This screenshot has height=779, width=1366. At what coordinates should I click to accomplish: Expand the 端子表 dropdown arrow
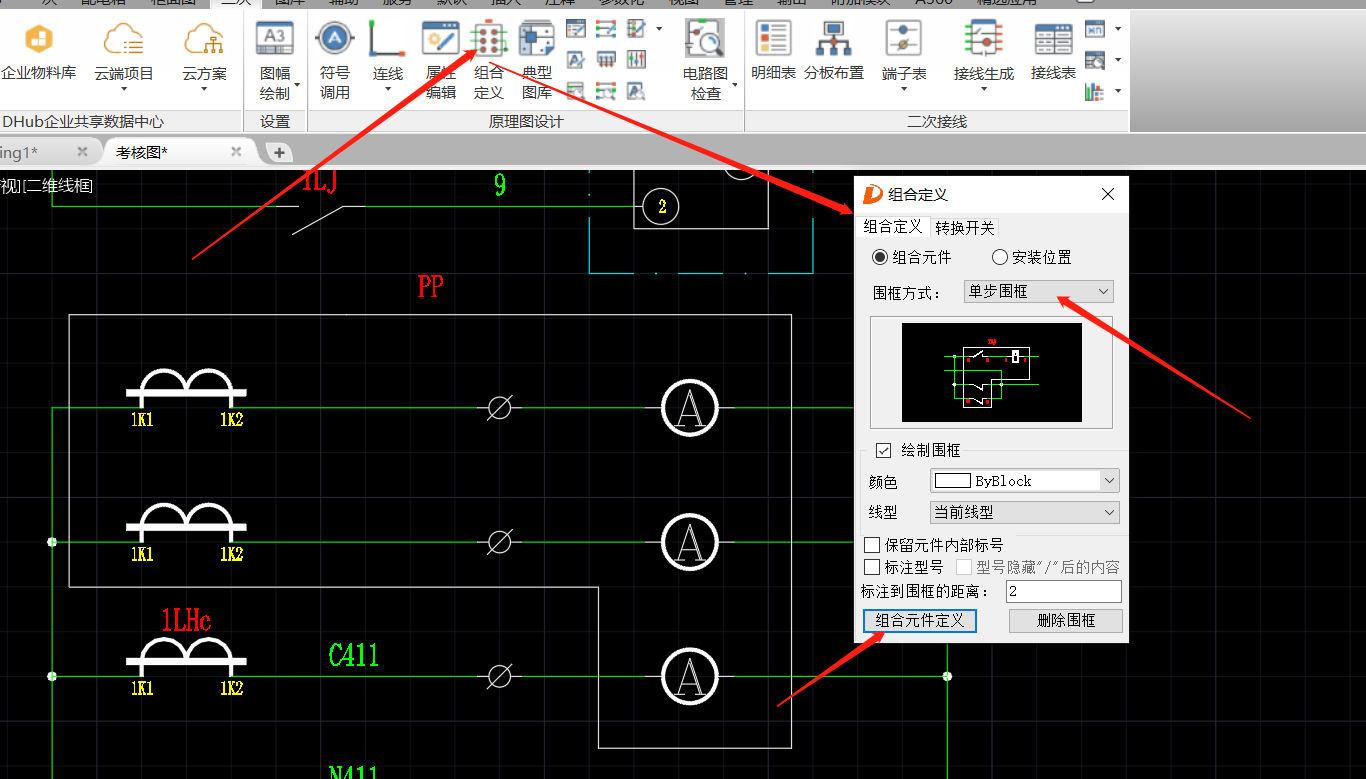(904, 90)
